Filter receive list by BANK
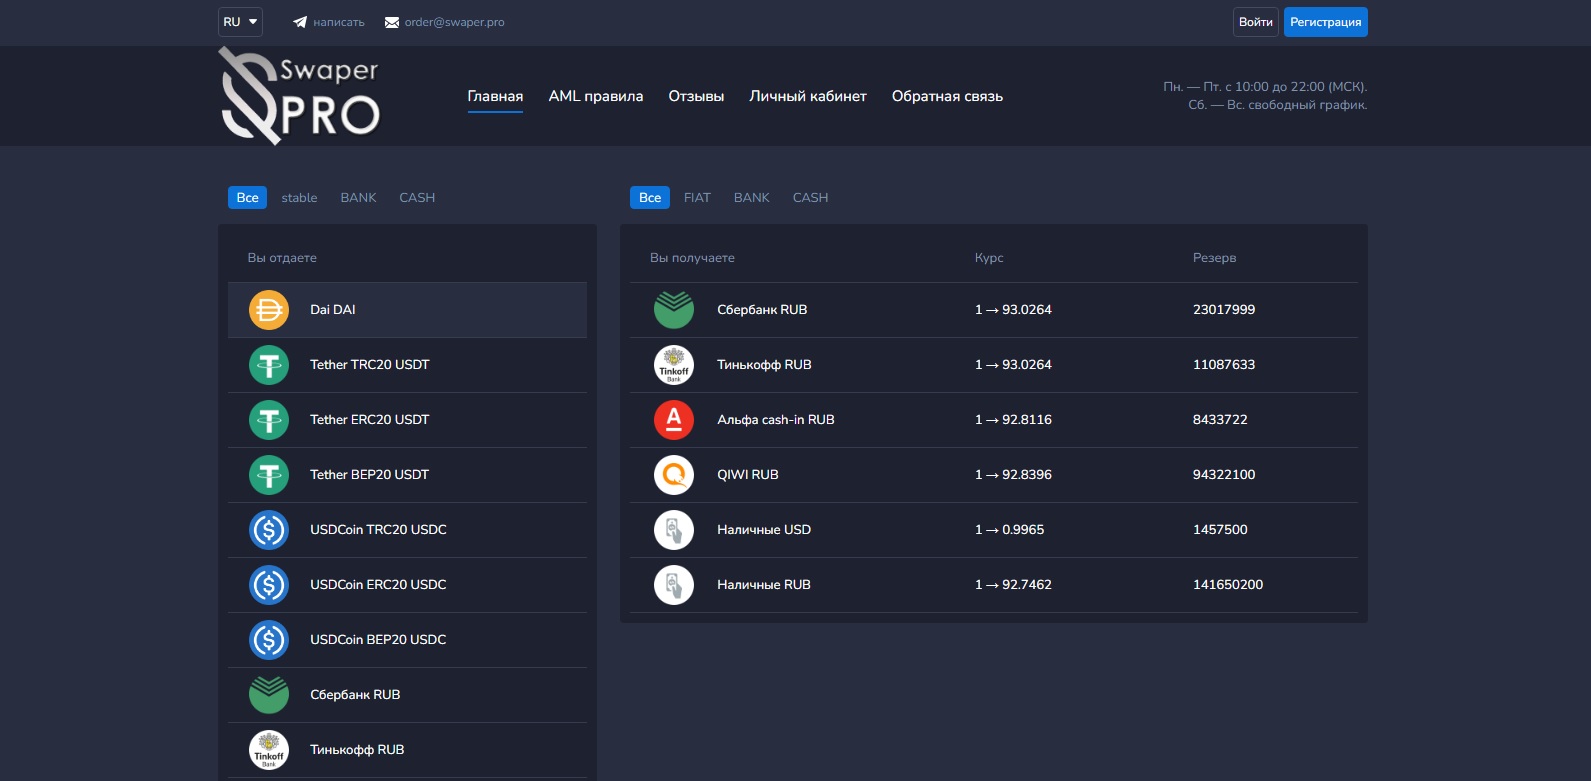The image size is (1591, 781). pos(752,198)
